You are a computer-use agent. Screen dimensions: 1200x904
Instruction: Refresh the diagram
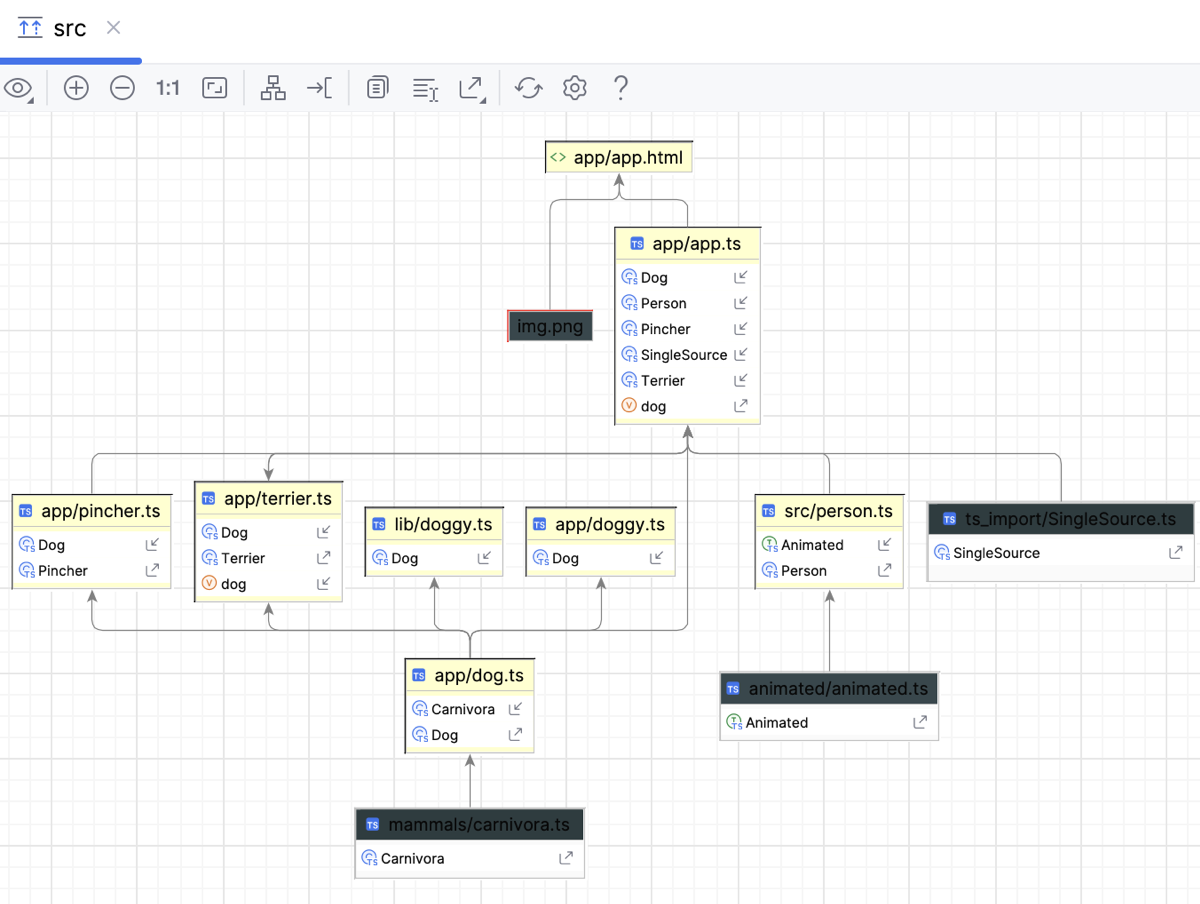coord(528,88)
